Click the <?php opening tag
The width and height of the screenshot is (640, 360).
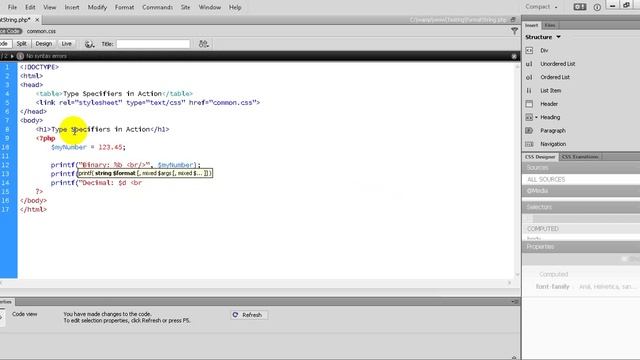(x=45, y=138)
